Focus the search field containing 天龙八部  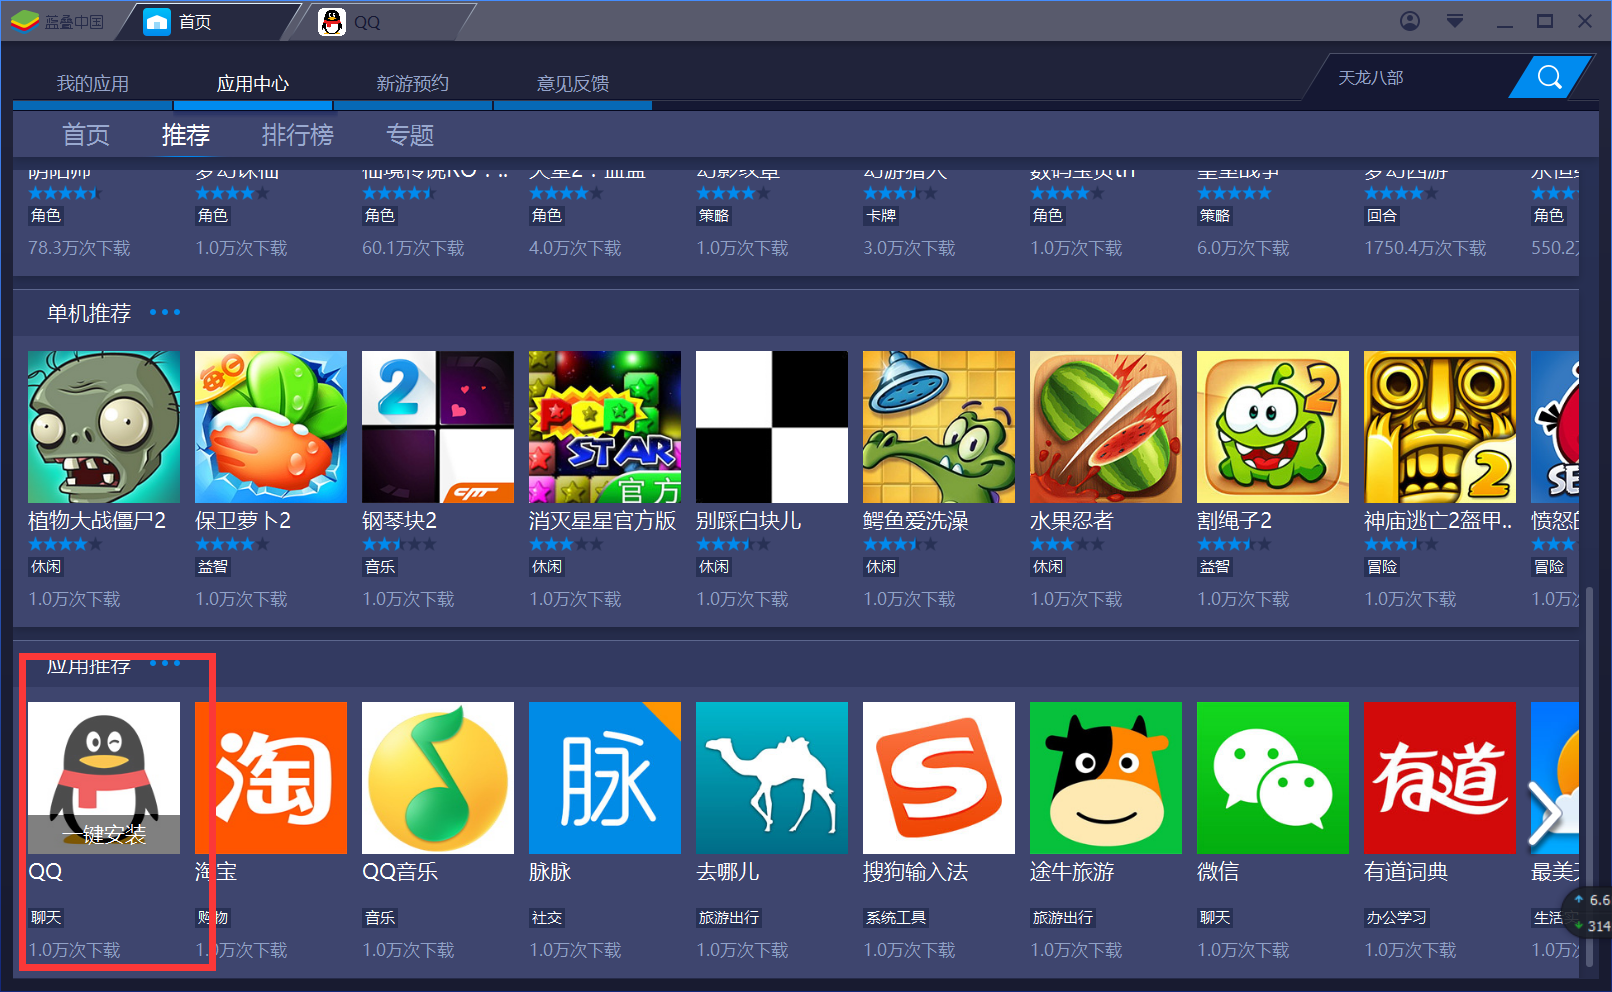[1415, 77]
